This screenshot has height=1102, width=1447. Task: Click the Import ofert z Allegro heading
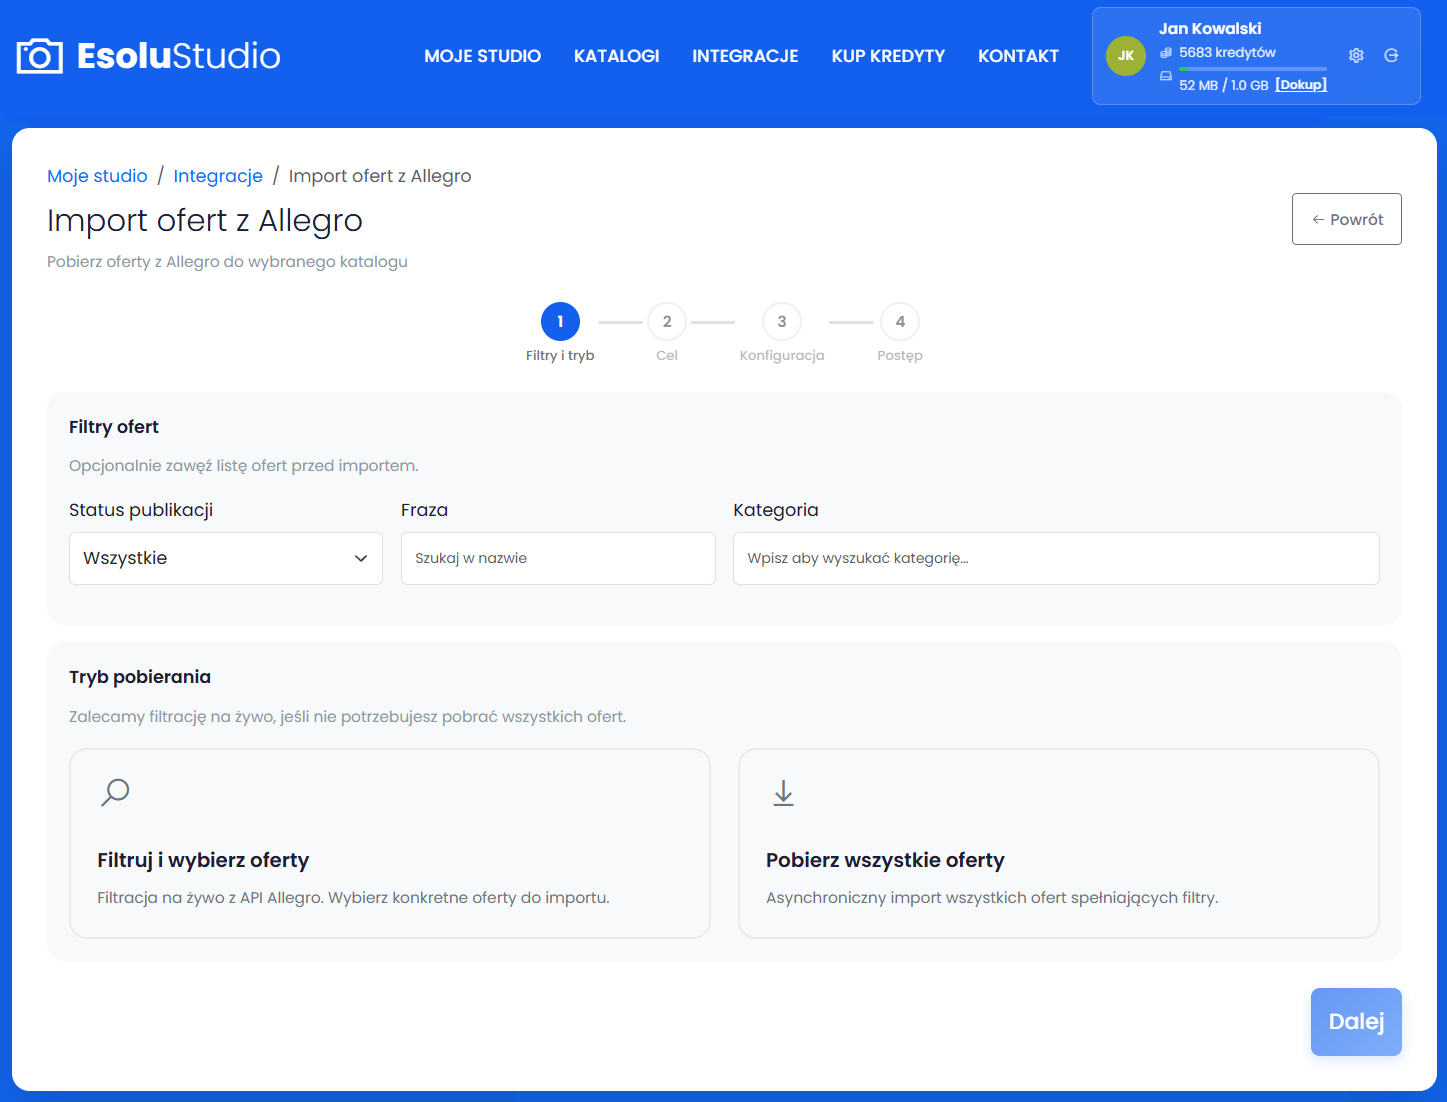pos(205,221)
